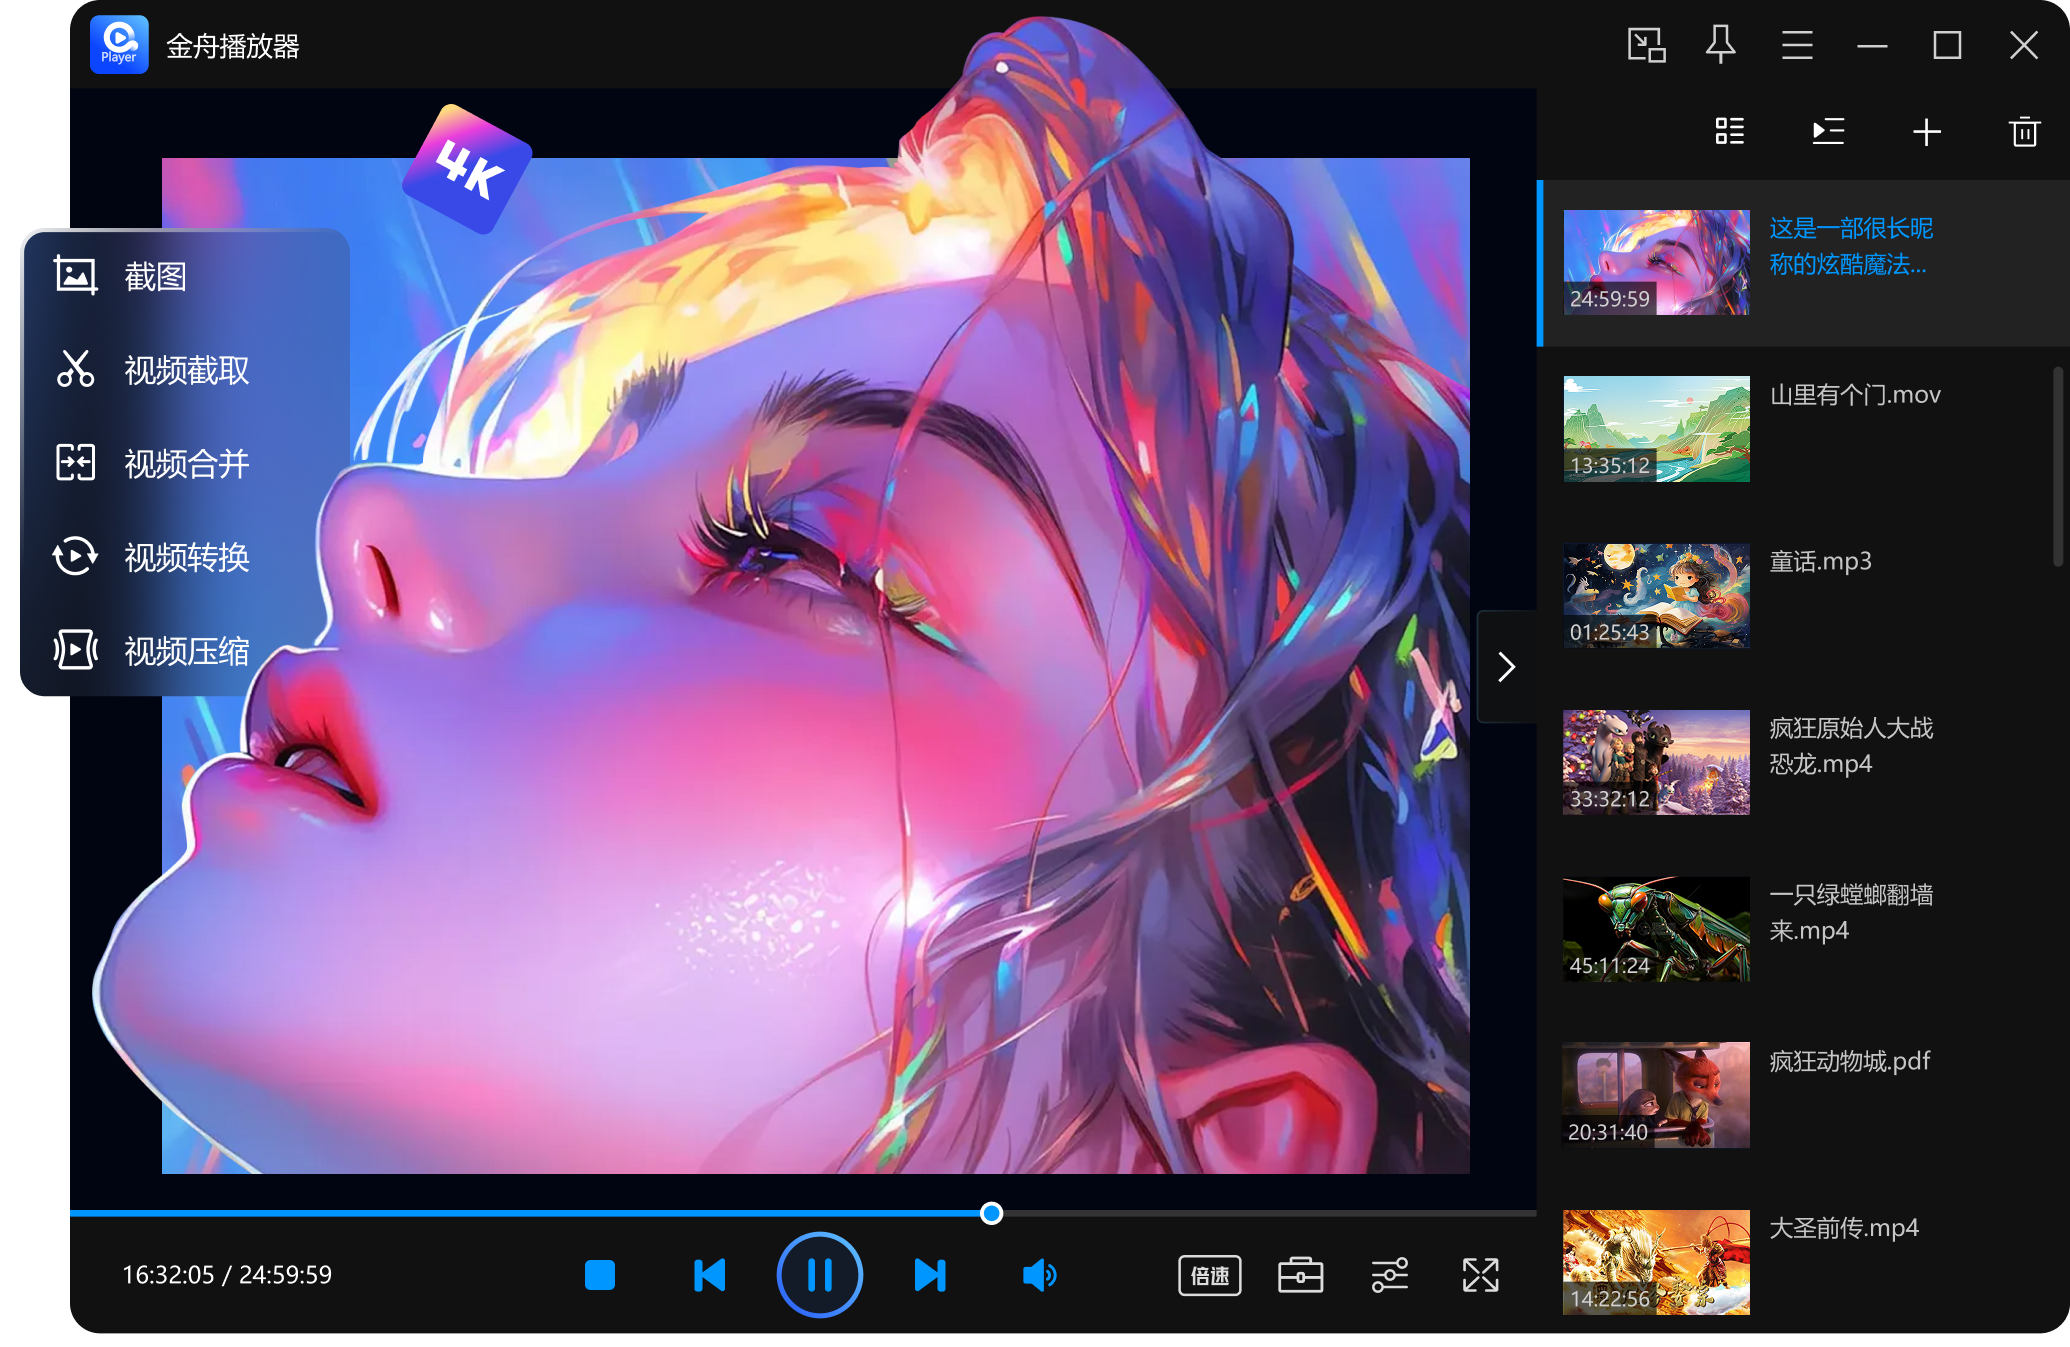The width and height of the screenshot is (2070, 1347).
Task: Enter fullscreen with the expand arrows icon
Action: tap(1480, 1275)
